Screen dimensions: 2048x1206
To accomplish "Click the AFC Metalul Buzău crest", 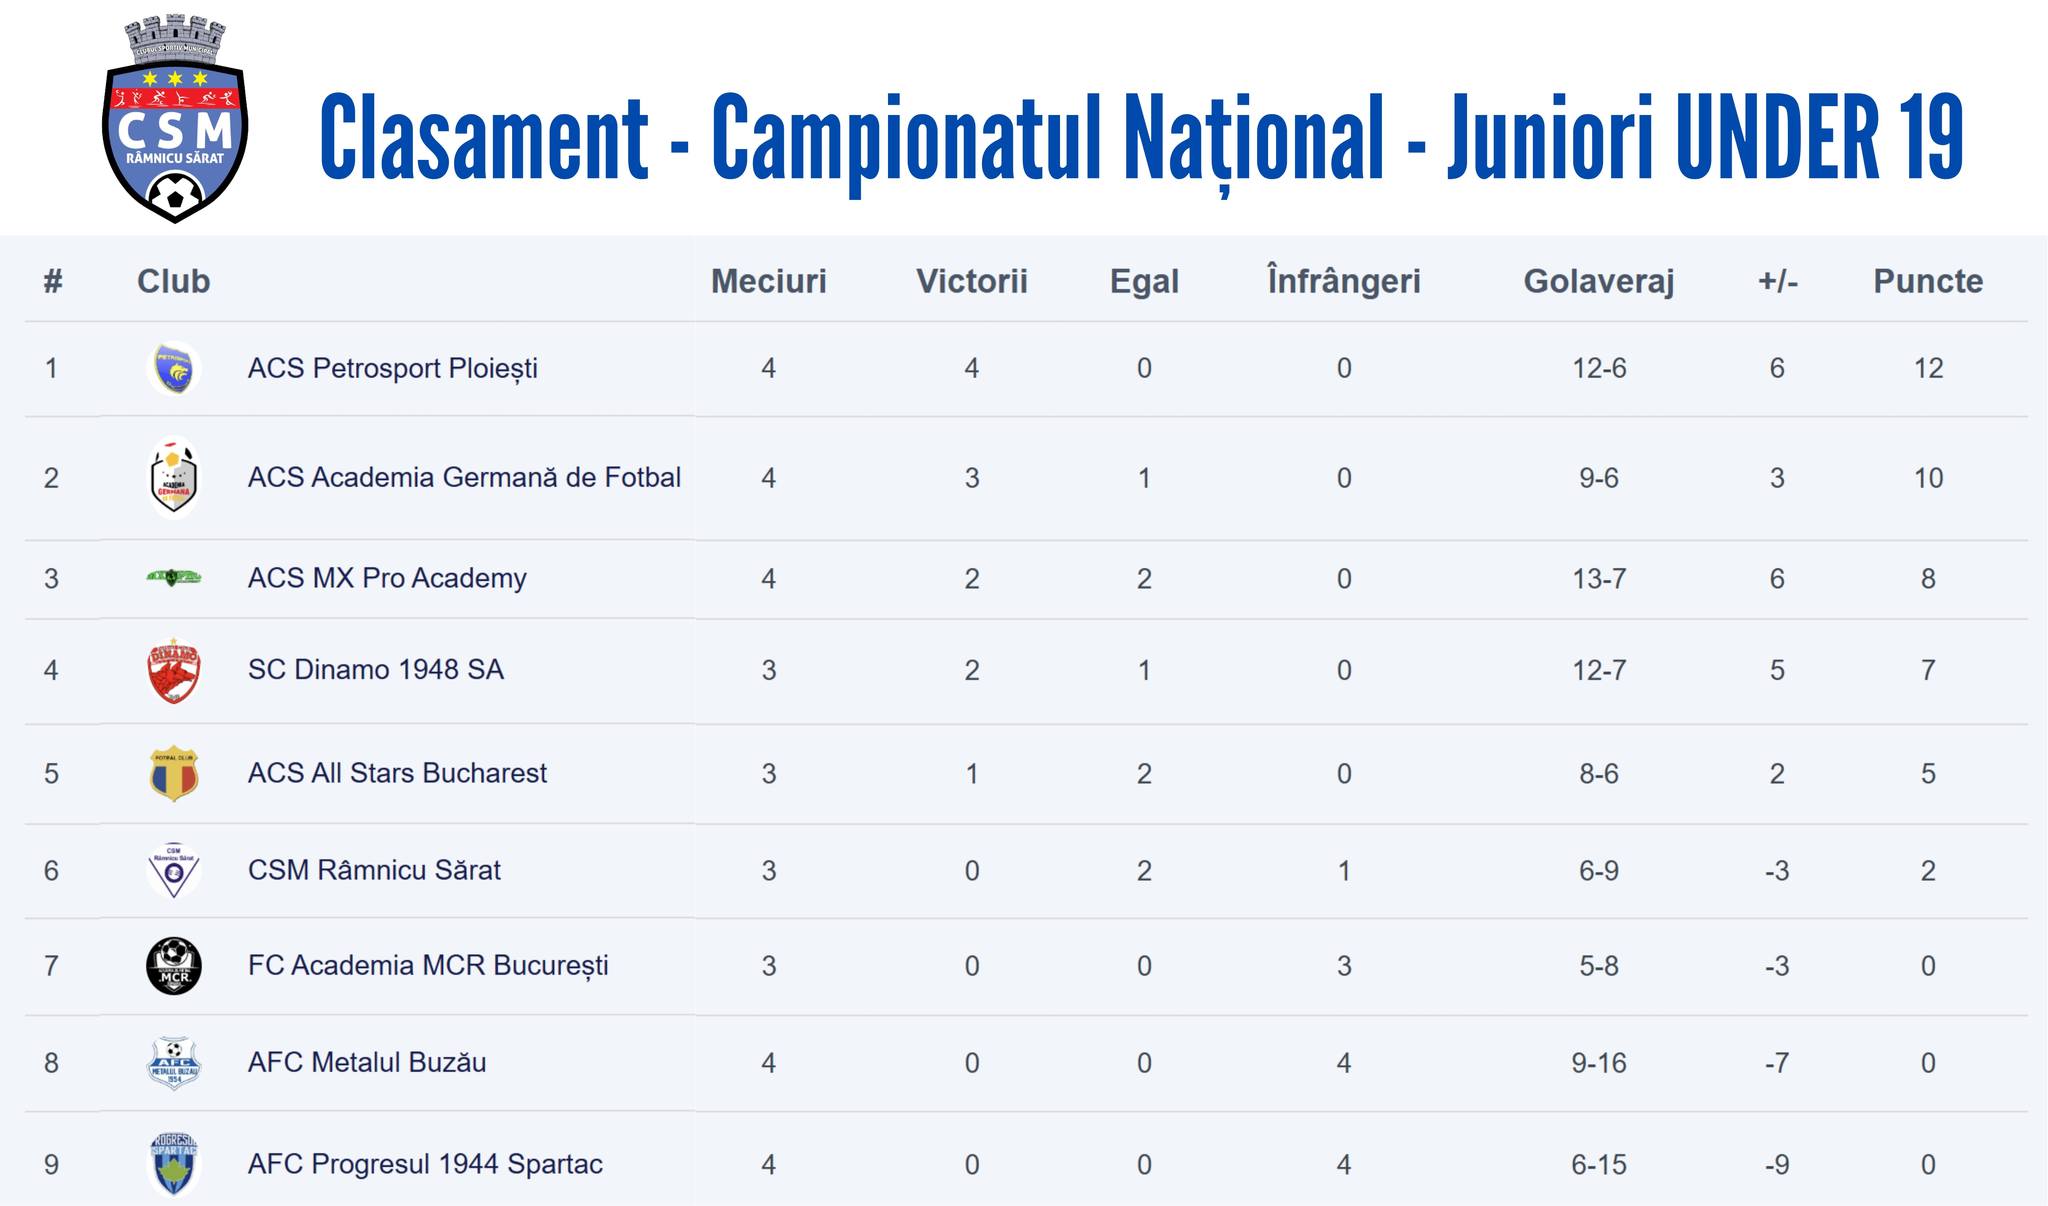I will coord(174,1062).
